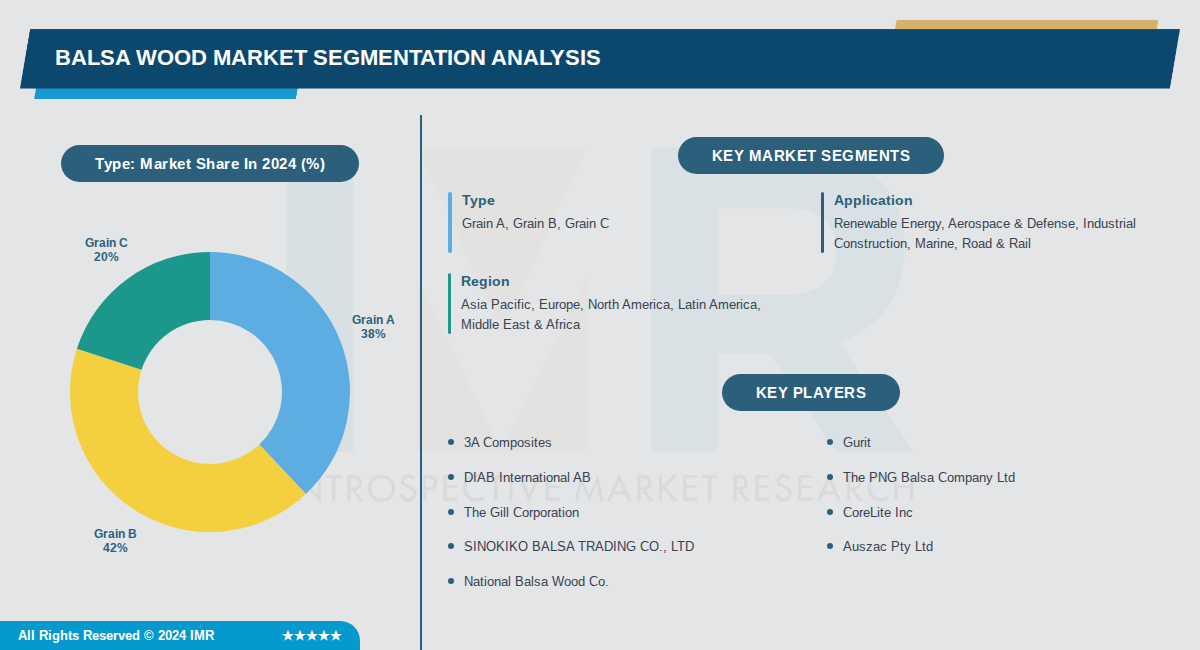1200x650 pixels.
Task: Click the five-star rating in footer
Action: pos(311,636)
